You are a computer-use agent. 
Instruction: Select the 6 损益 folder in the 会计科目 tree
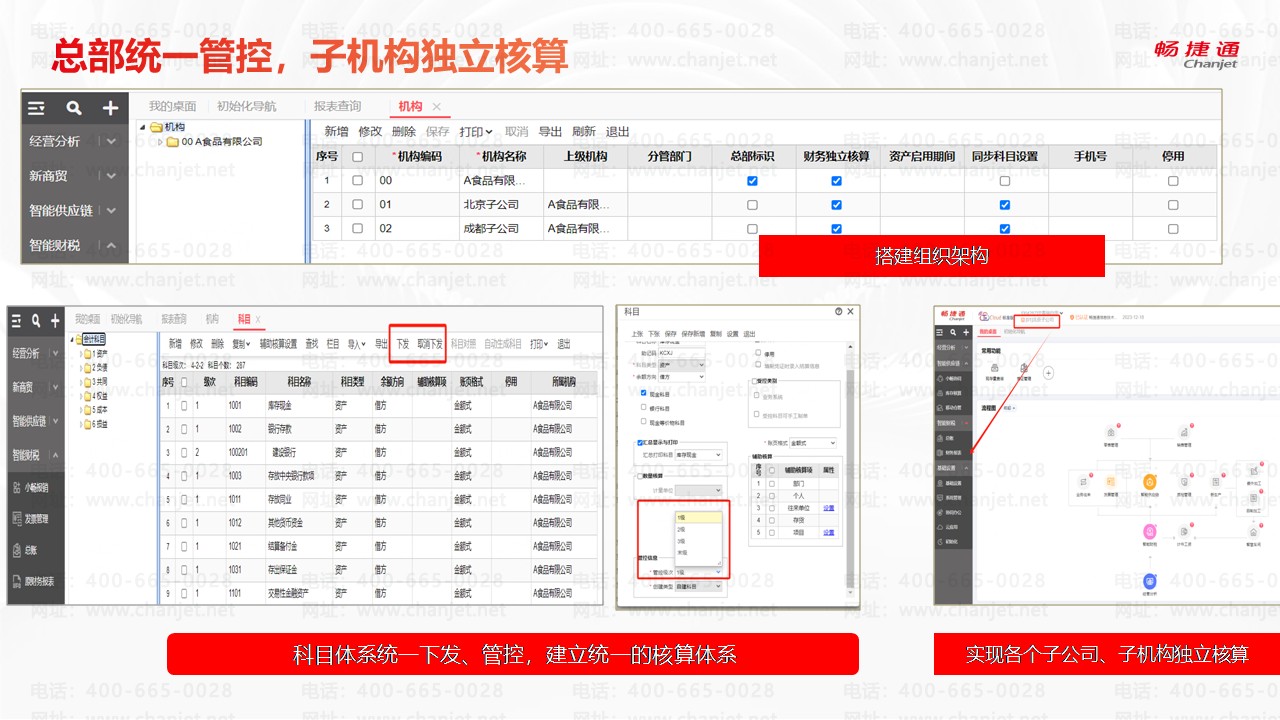tap(97, 423)
